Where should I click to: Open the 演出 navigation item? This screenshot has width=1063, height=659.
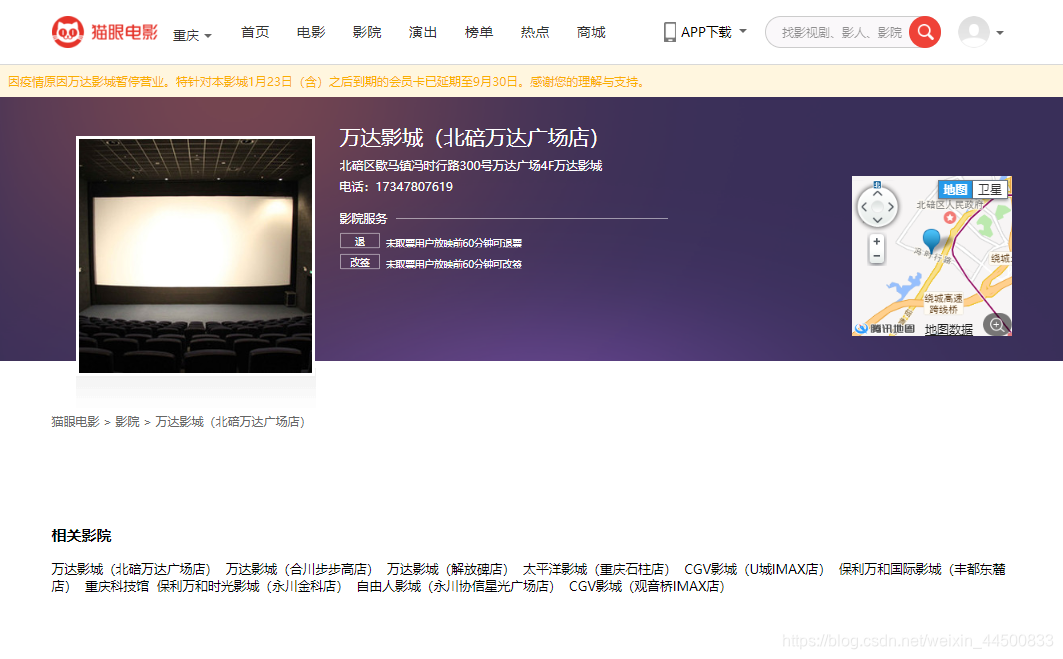[423, 32]
